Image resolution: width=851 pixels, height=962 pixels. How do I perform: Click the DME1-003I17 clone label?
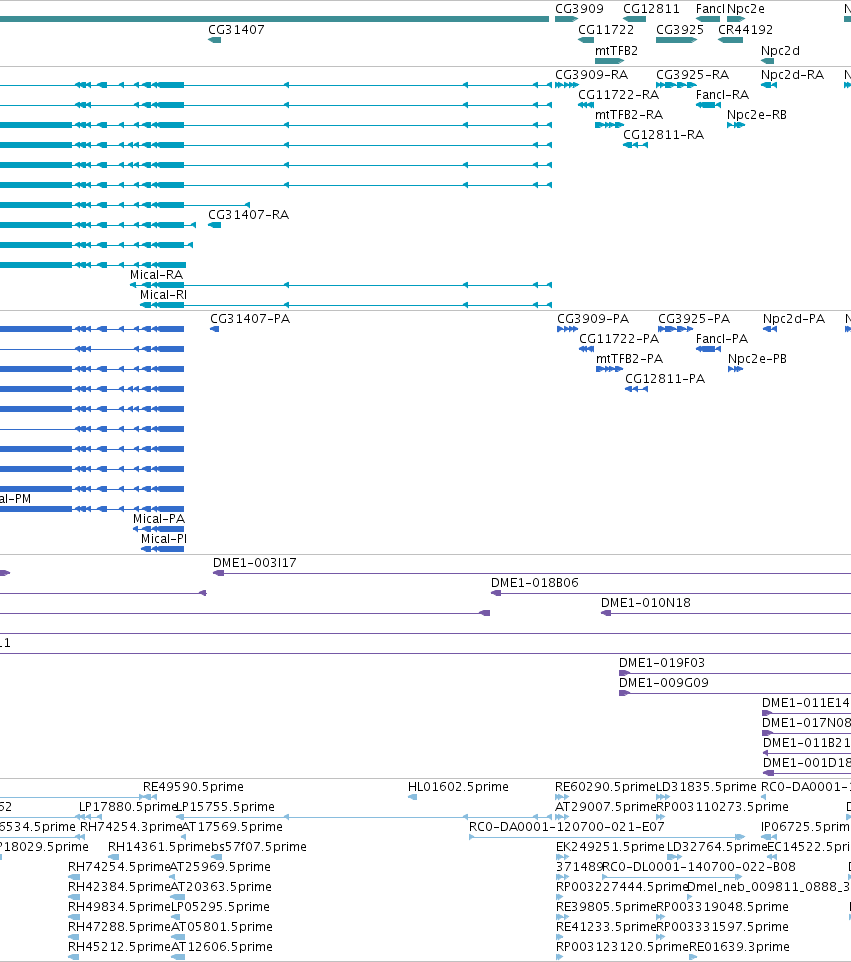coord(255,563)
